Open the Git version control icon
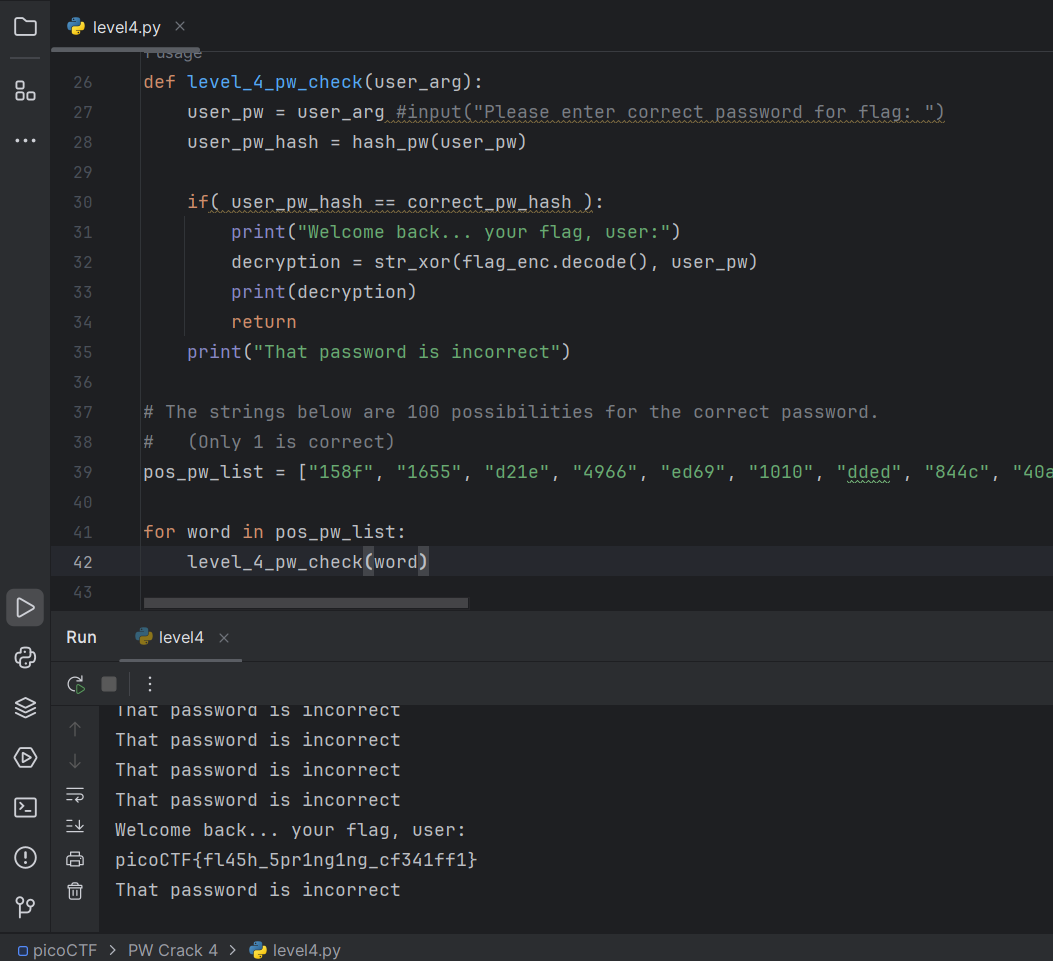The height and width of the screenshot is (961, 1053). click(25, 907)
